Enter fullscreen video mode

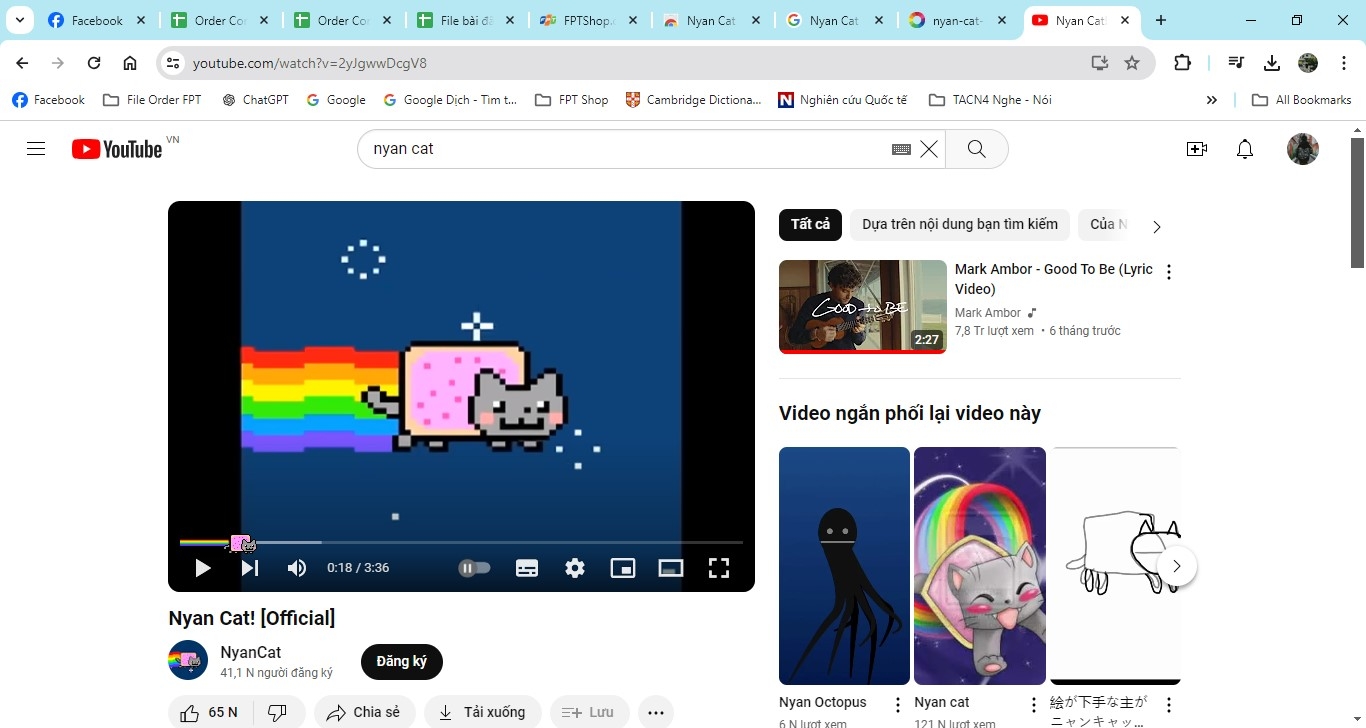coord(719,568)
